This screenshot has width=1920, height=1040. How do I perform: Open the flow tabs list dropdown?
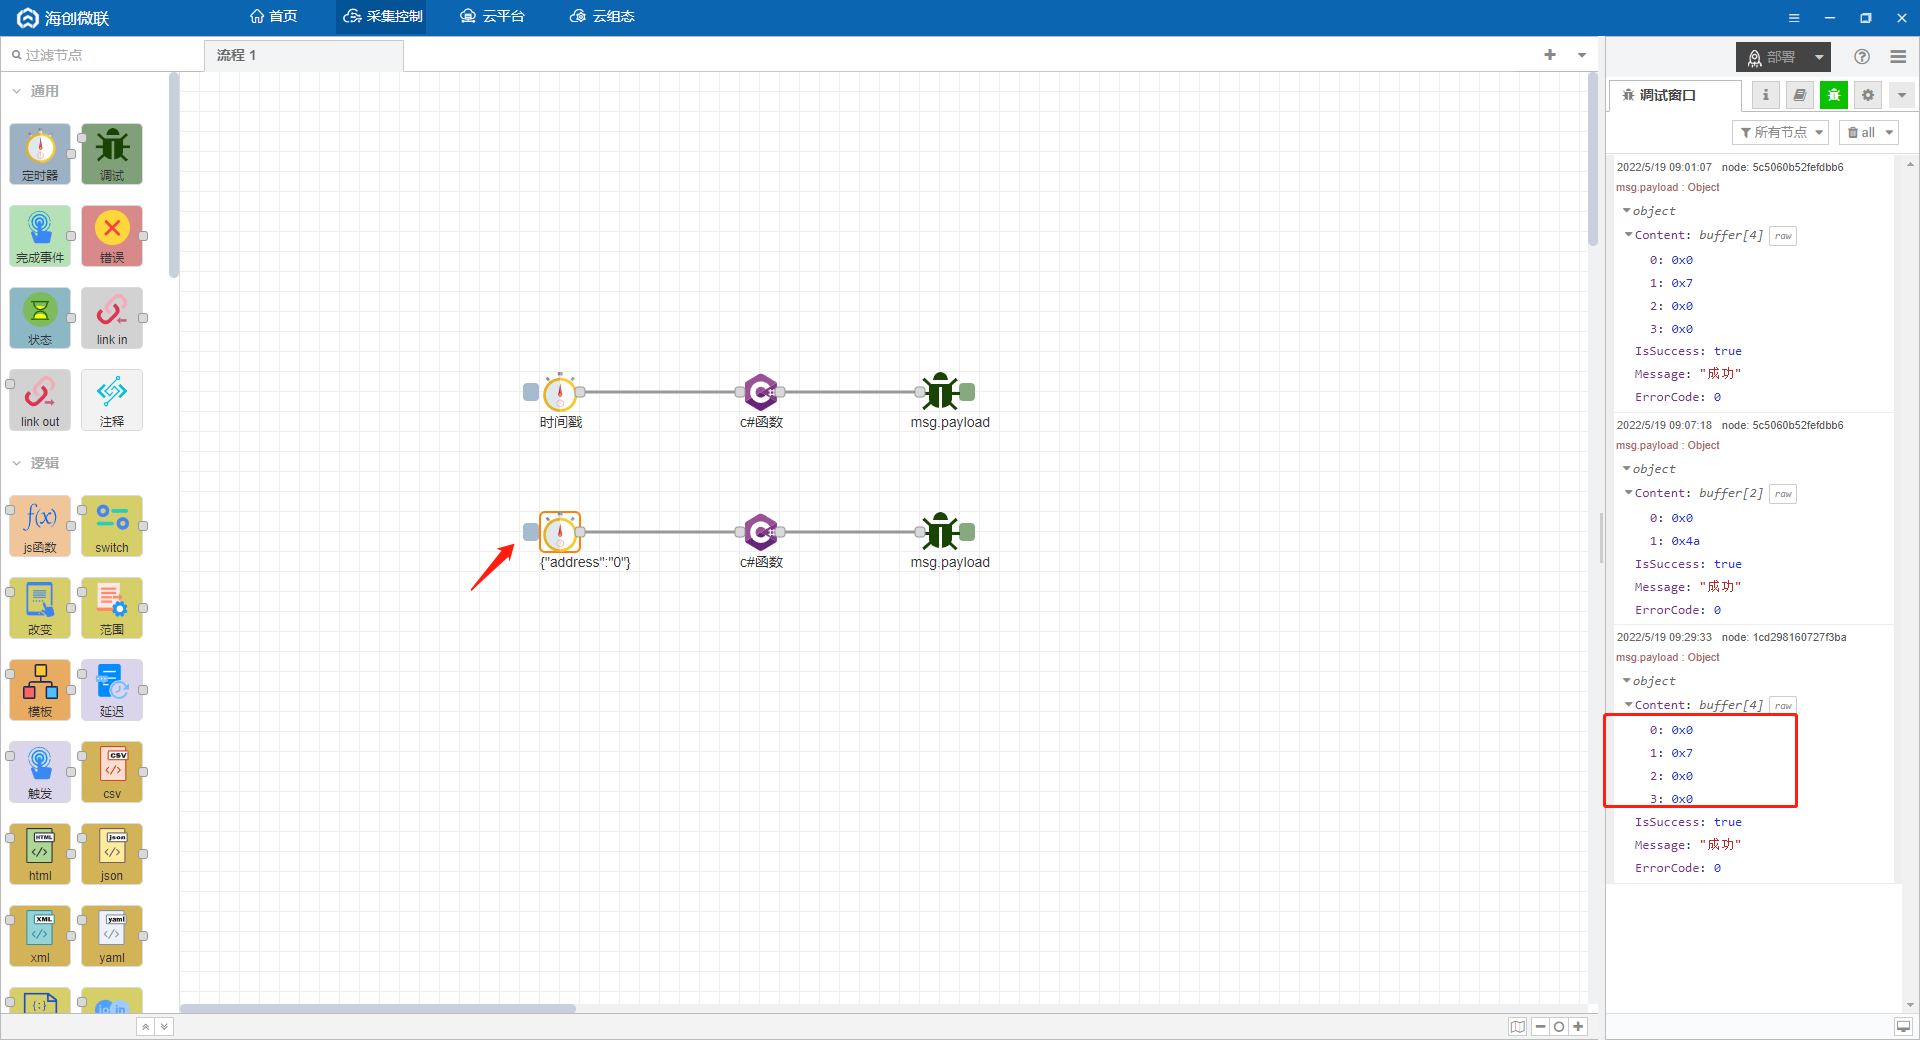pyautogui.click(x=1582, y=55)
